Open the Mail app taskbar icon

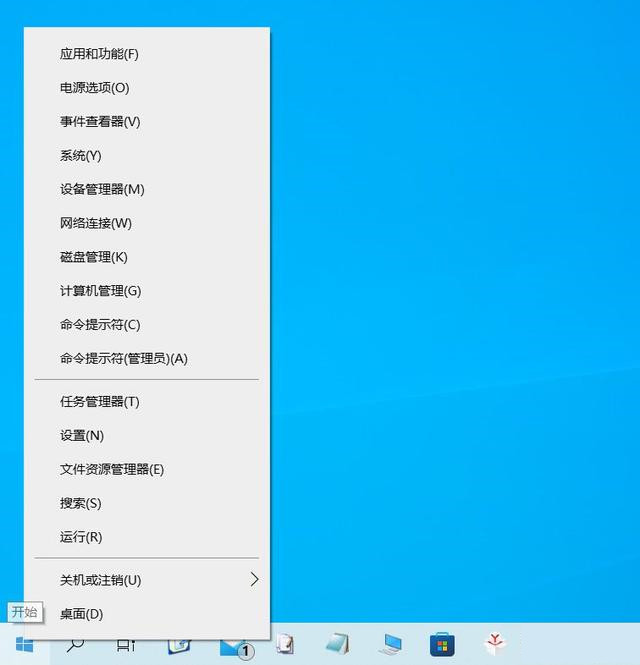[233, 646]
